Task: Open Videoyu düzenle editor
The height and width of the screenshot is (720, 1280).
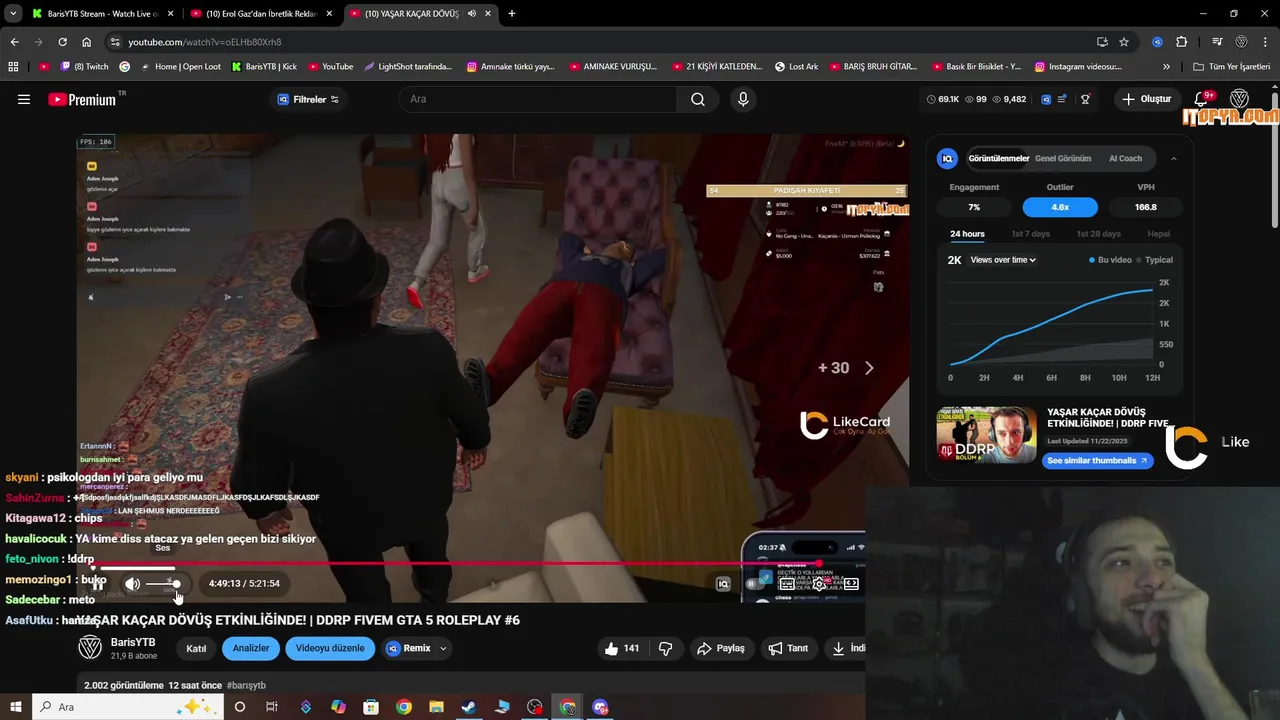Action: point(330,648)
